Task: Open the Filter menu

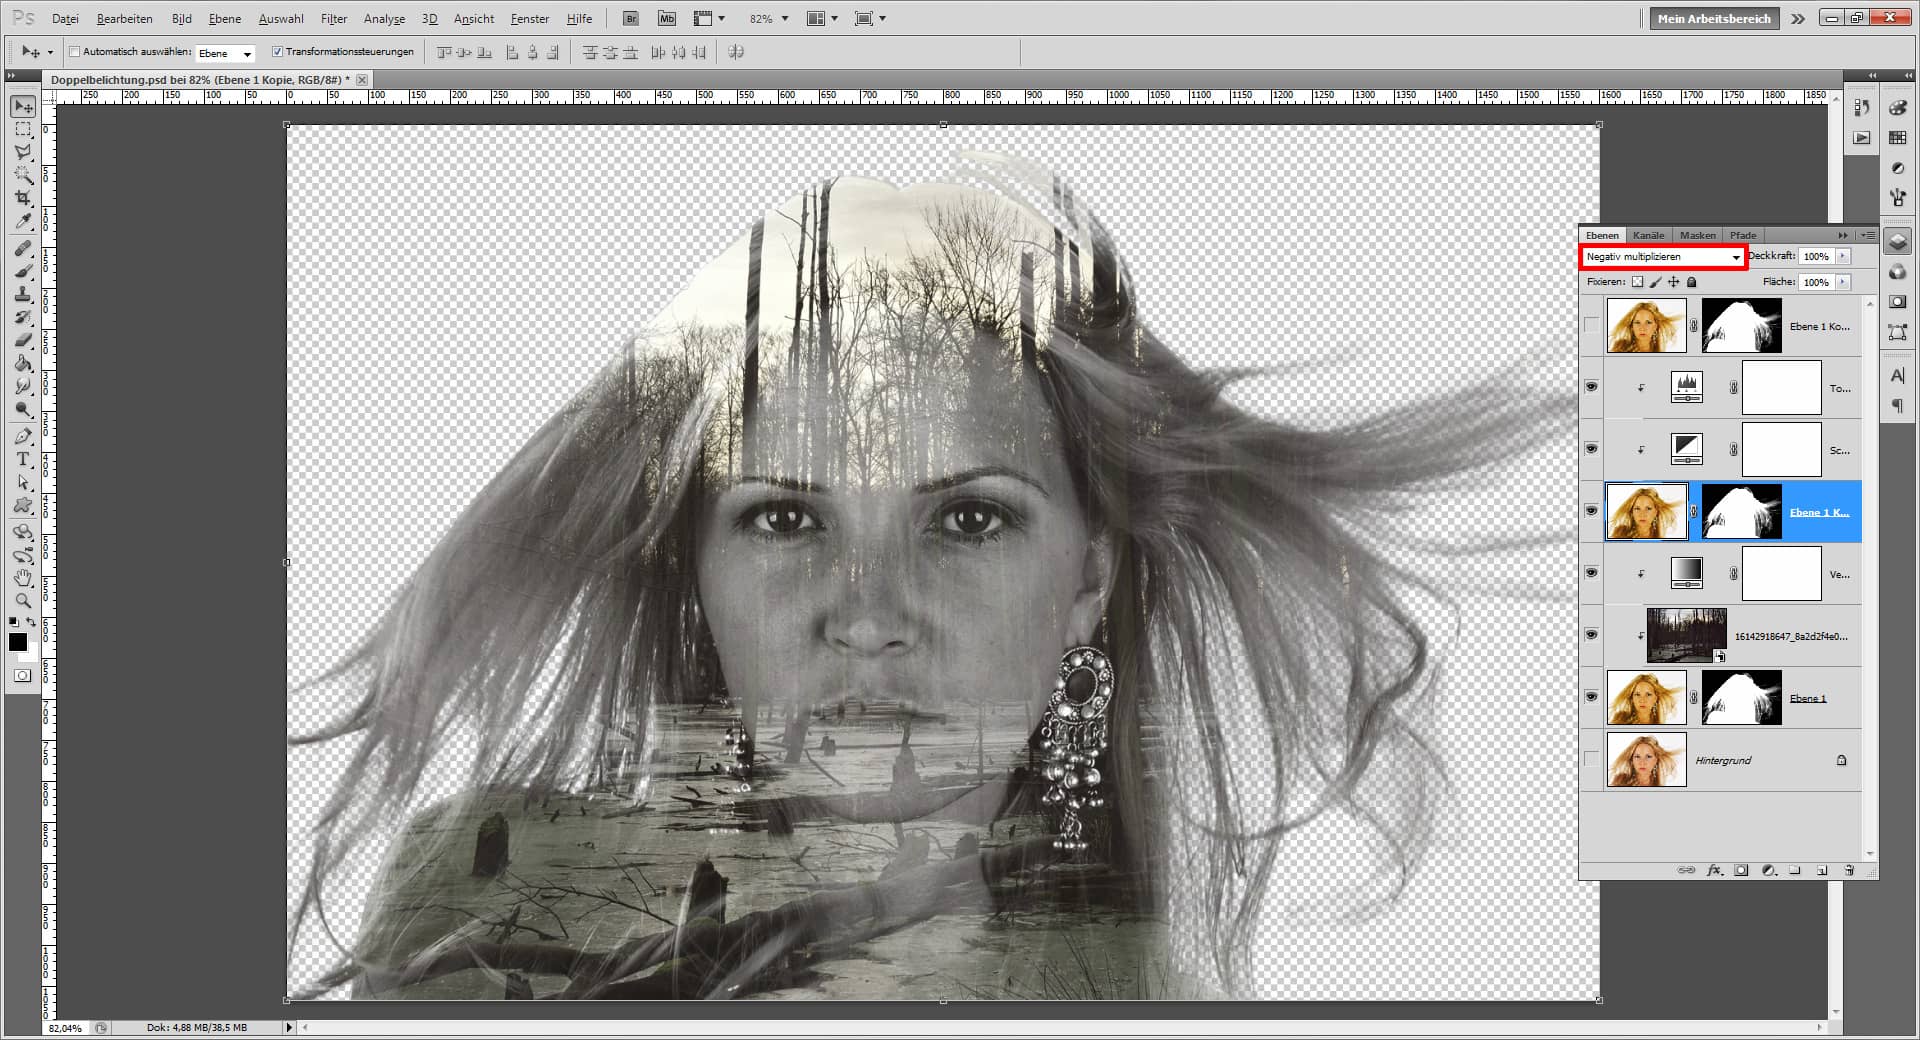Action: tap(333, 18)
